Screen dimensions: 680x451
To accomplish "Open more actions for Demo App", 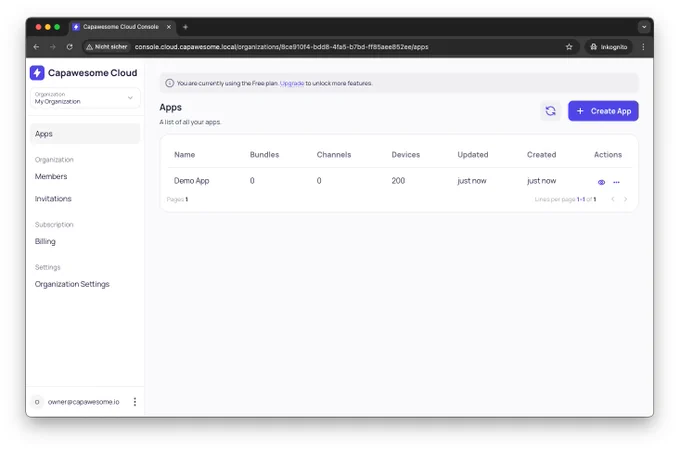I will [616, 182].
